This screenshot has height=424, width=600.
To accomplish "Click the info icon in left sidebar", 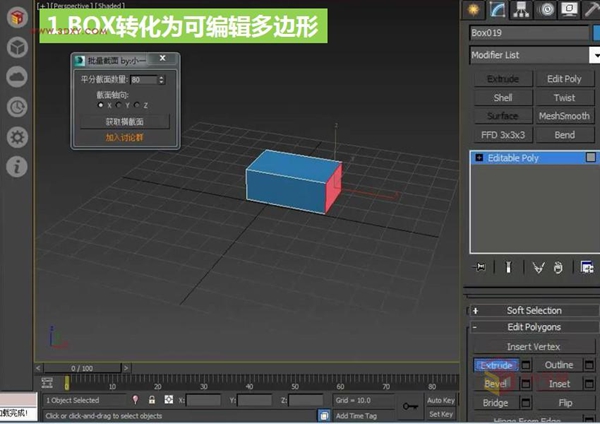I will (17, 167).
